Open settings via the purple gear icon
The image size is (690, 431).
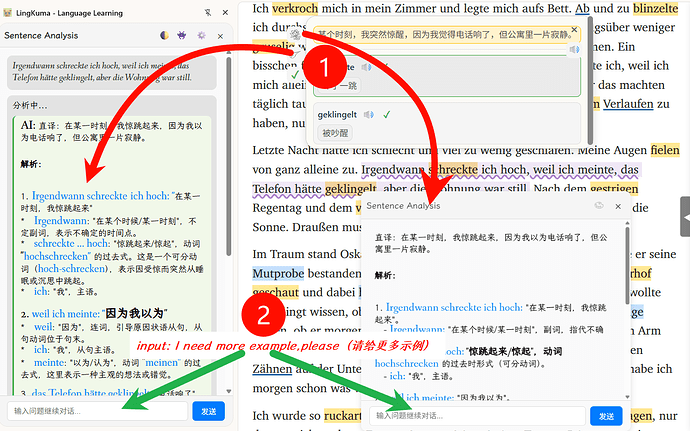(x=201, y=35)
